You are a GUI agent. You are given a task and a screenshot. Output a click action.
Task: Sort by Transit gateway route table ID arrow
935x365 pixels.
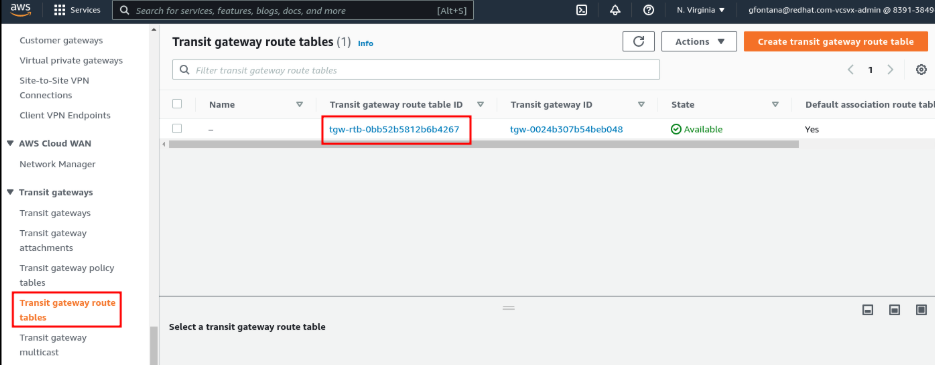tap(480, 104)
